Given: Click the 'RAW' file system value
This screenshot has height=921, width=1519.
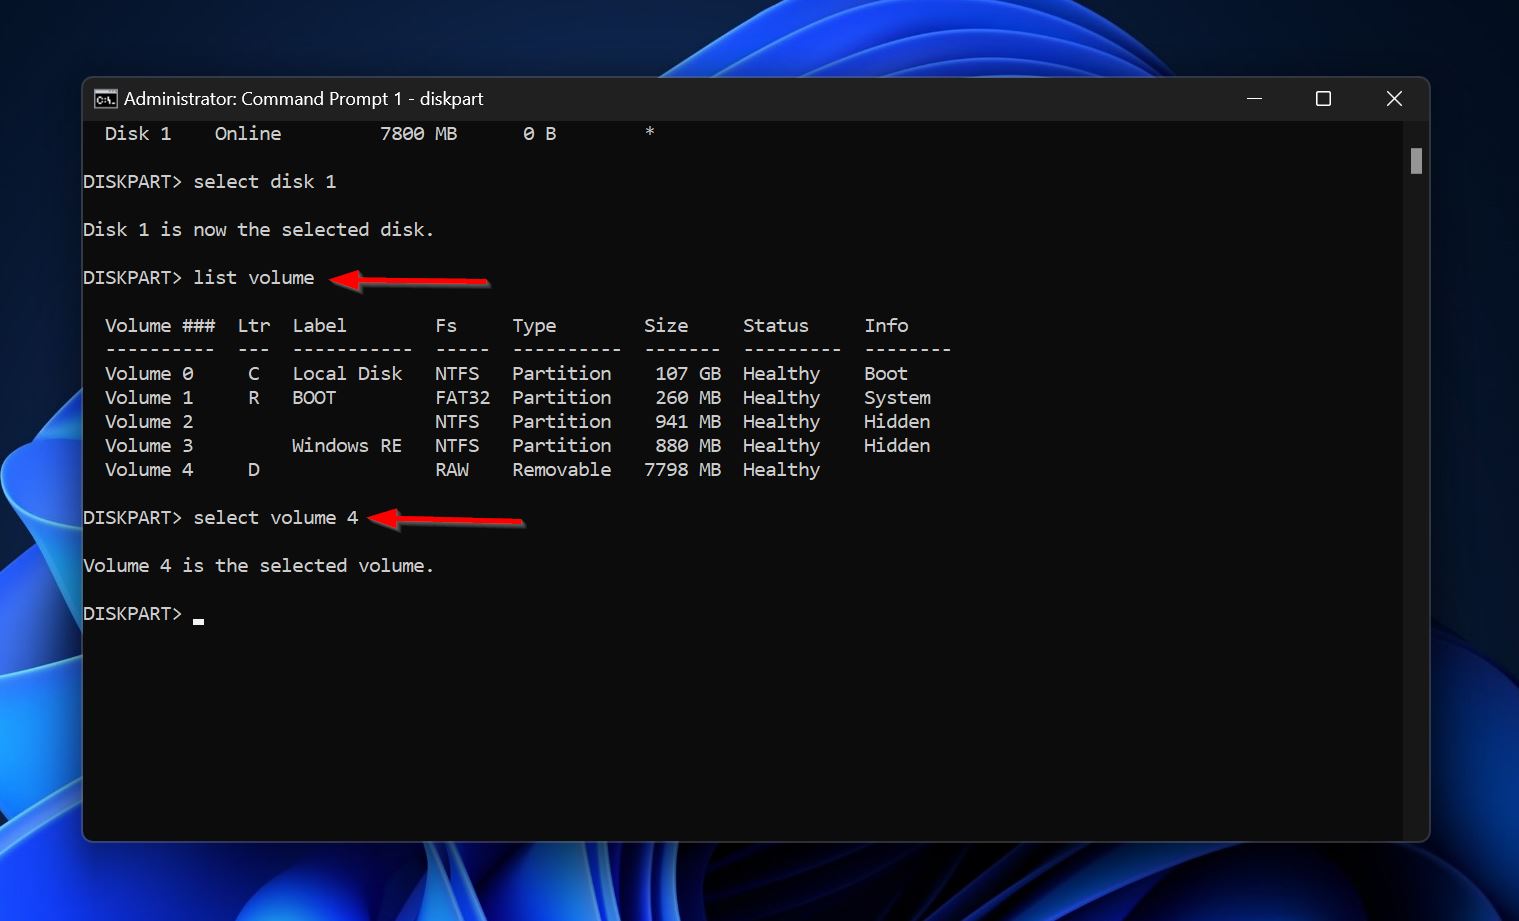Looking at the screenshot, I should (452, 470).
